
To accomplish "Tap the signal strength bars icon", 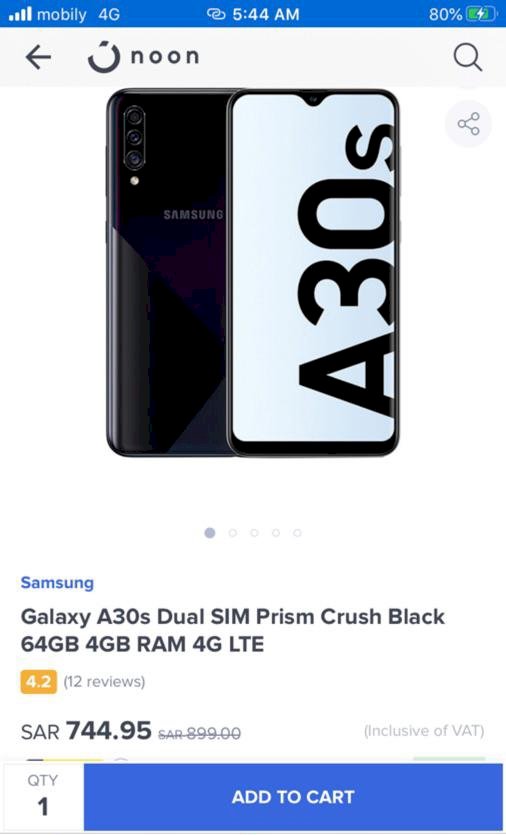I will tap(20, 14).
